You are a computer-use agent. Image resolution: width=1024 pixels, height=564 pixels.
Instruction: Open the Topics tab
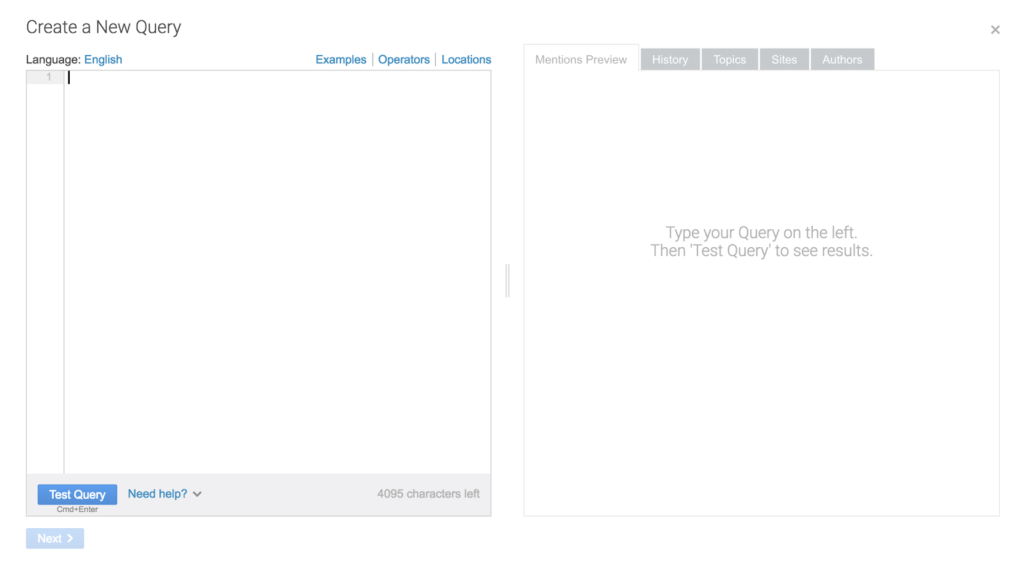click(x=730, y=60)
